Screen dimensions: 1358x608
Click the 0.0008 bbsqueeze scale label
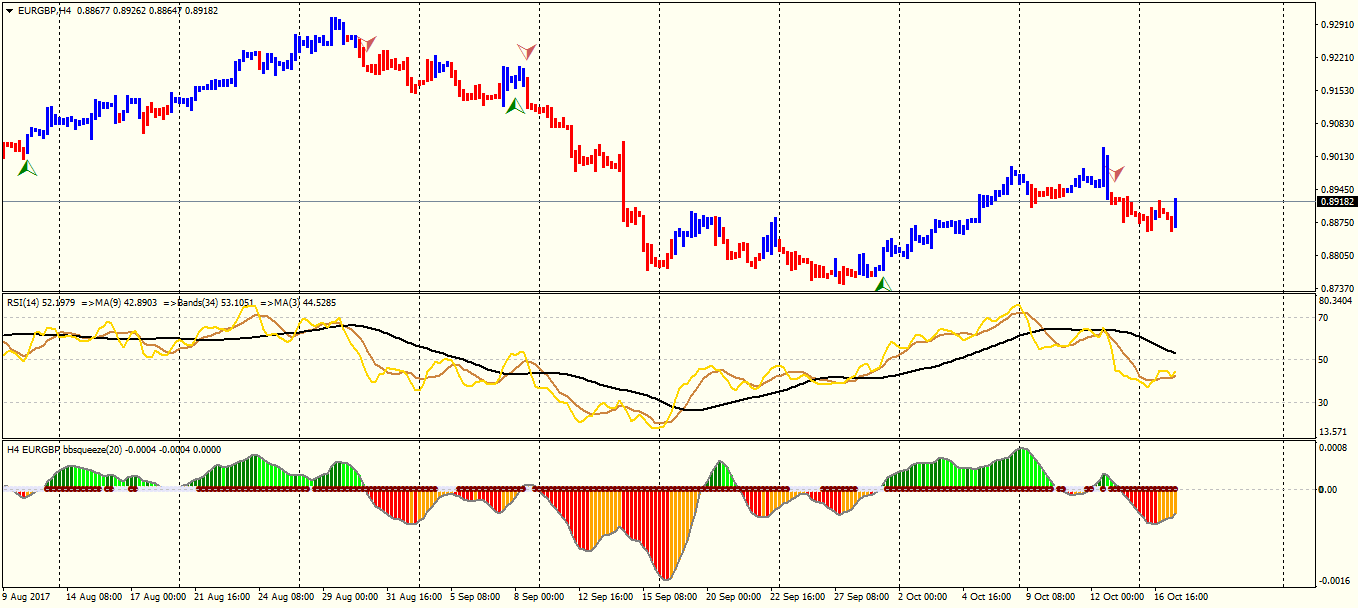point(1335,449)
